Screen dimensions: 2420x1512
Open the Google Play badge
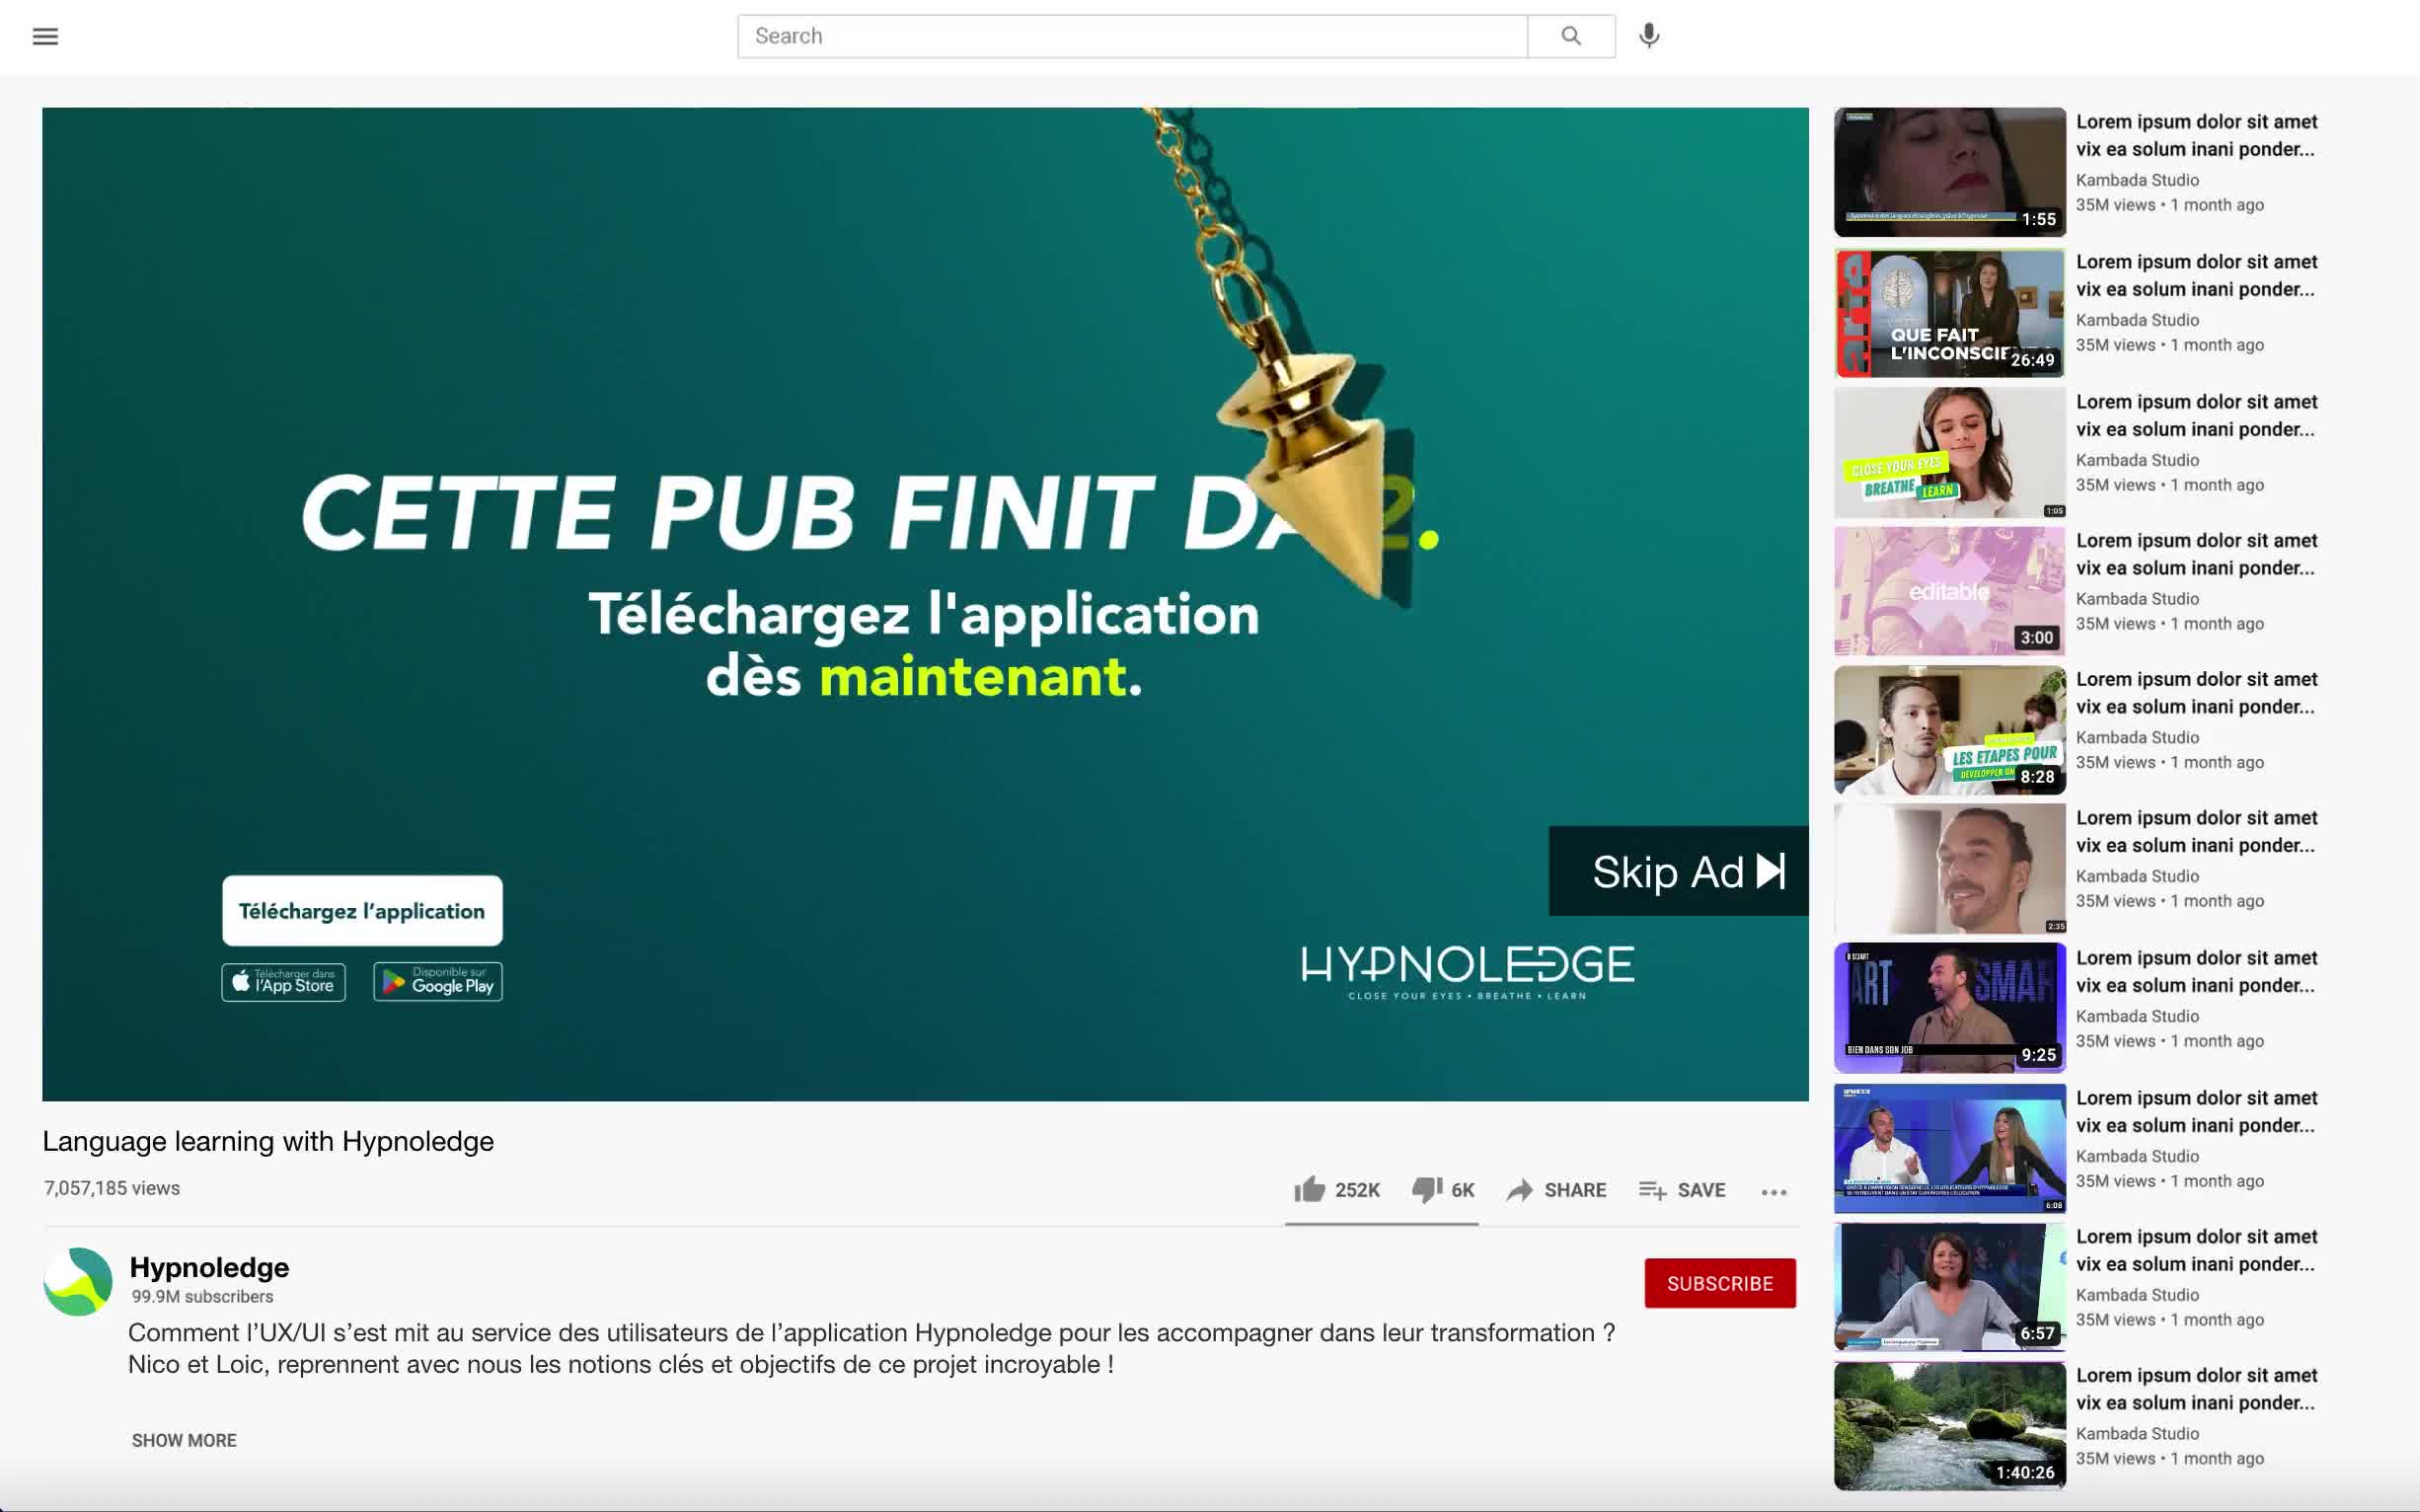tap(438, 982)
